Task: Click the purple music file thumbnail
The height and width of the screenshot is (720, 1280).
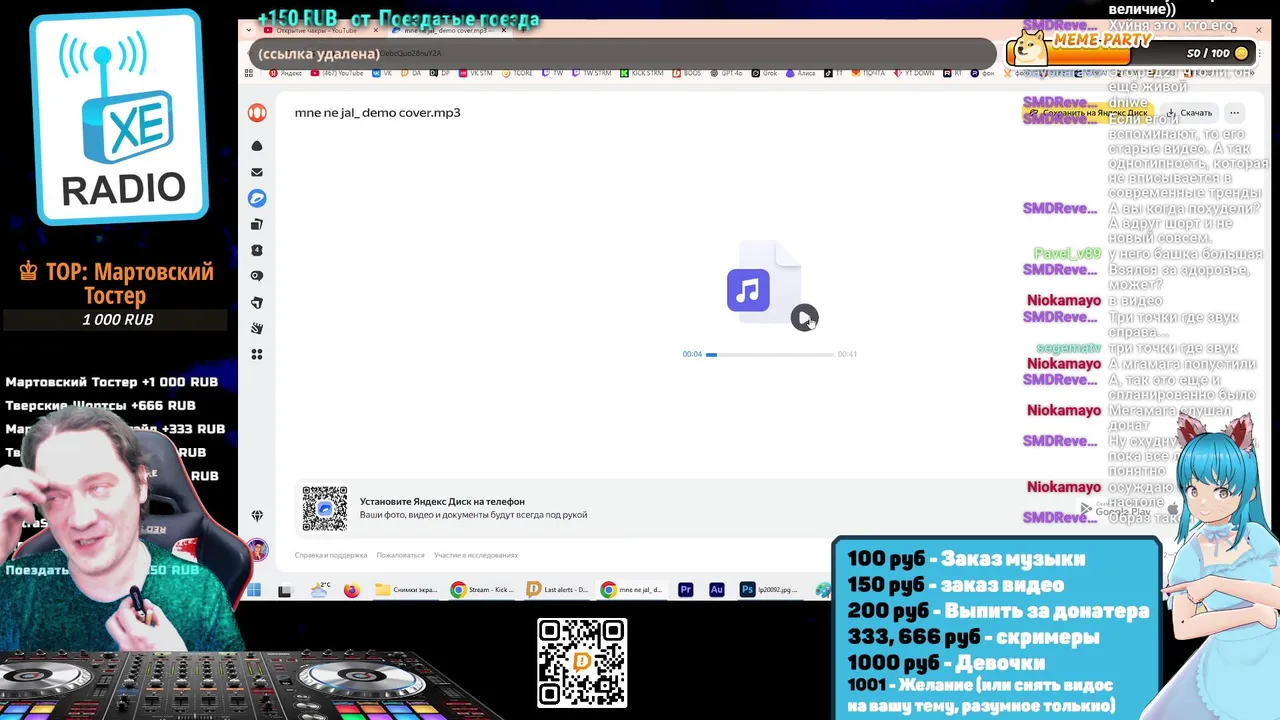Action: (749, 290)
